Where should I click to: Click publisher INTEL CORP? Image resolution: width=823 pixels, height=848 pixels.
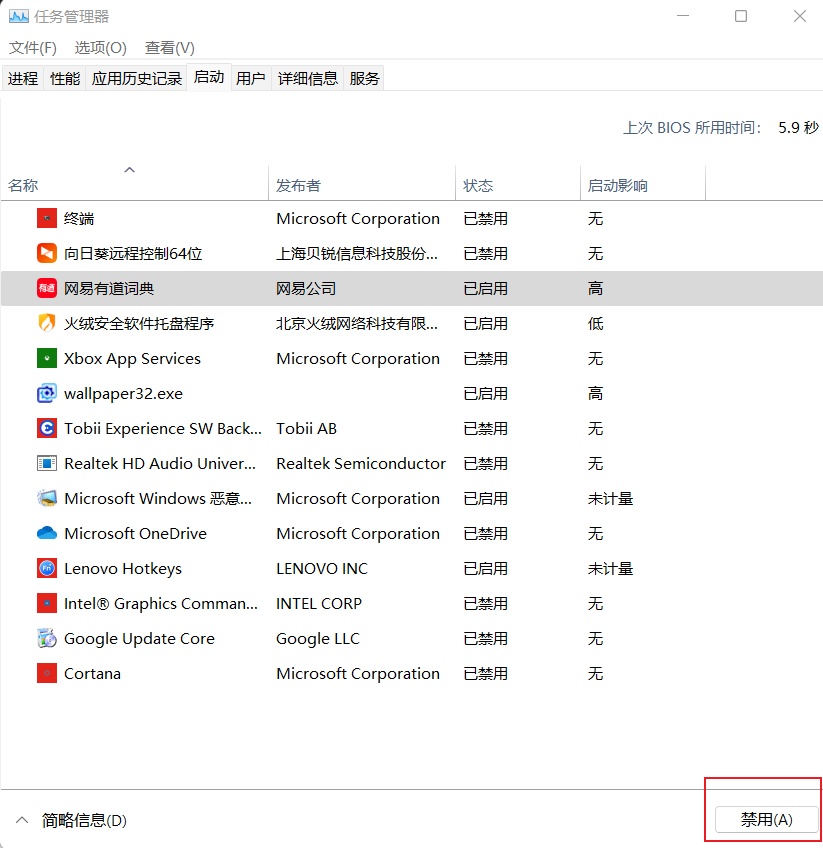pyautogui.click(x=319, y=604)
